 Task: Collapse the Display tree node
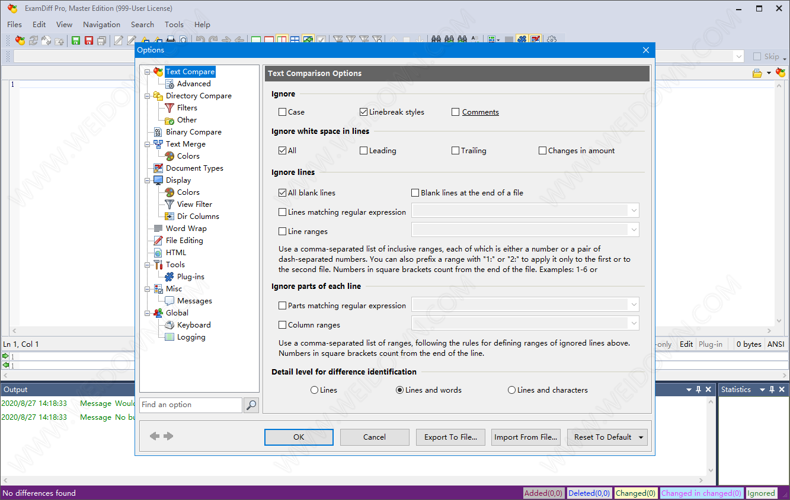coord(147,180)
